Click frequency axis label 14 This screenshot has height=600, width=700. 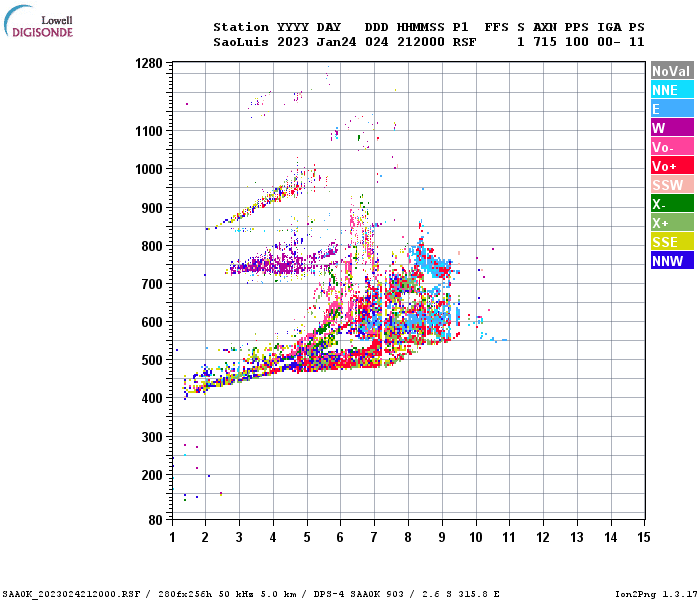pyautogui.click(x=611, y=537)
